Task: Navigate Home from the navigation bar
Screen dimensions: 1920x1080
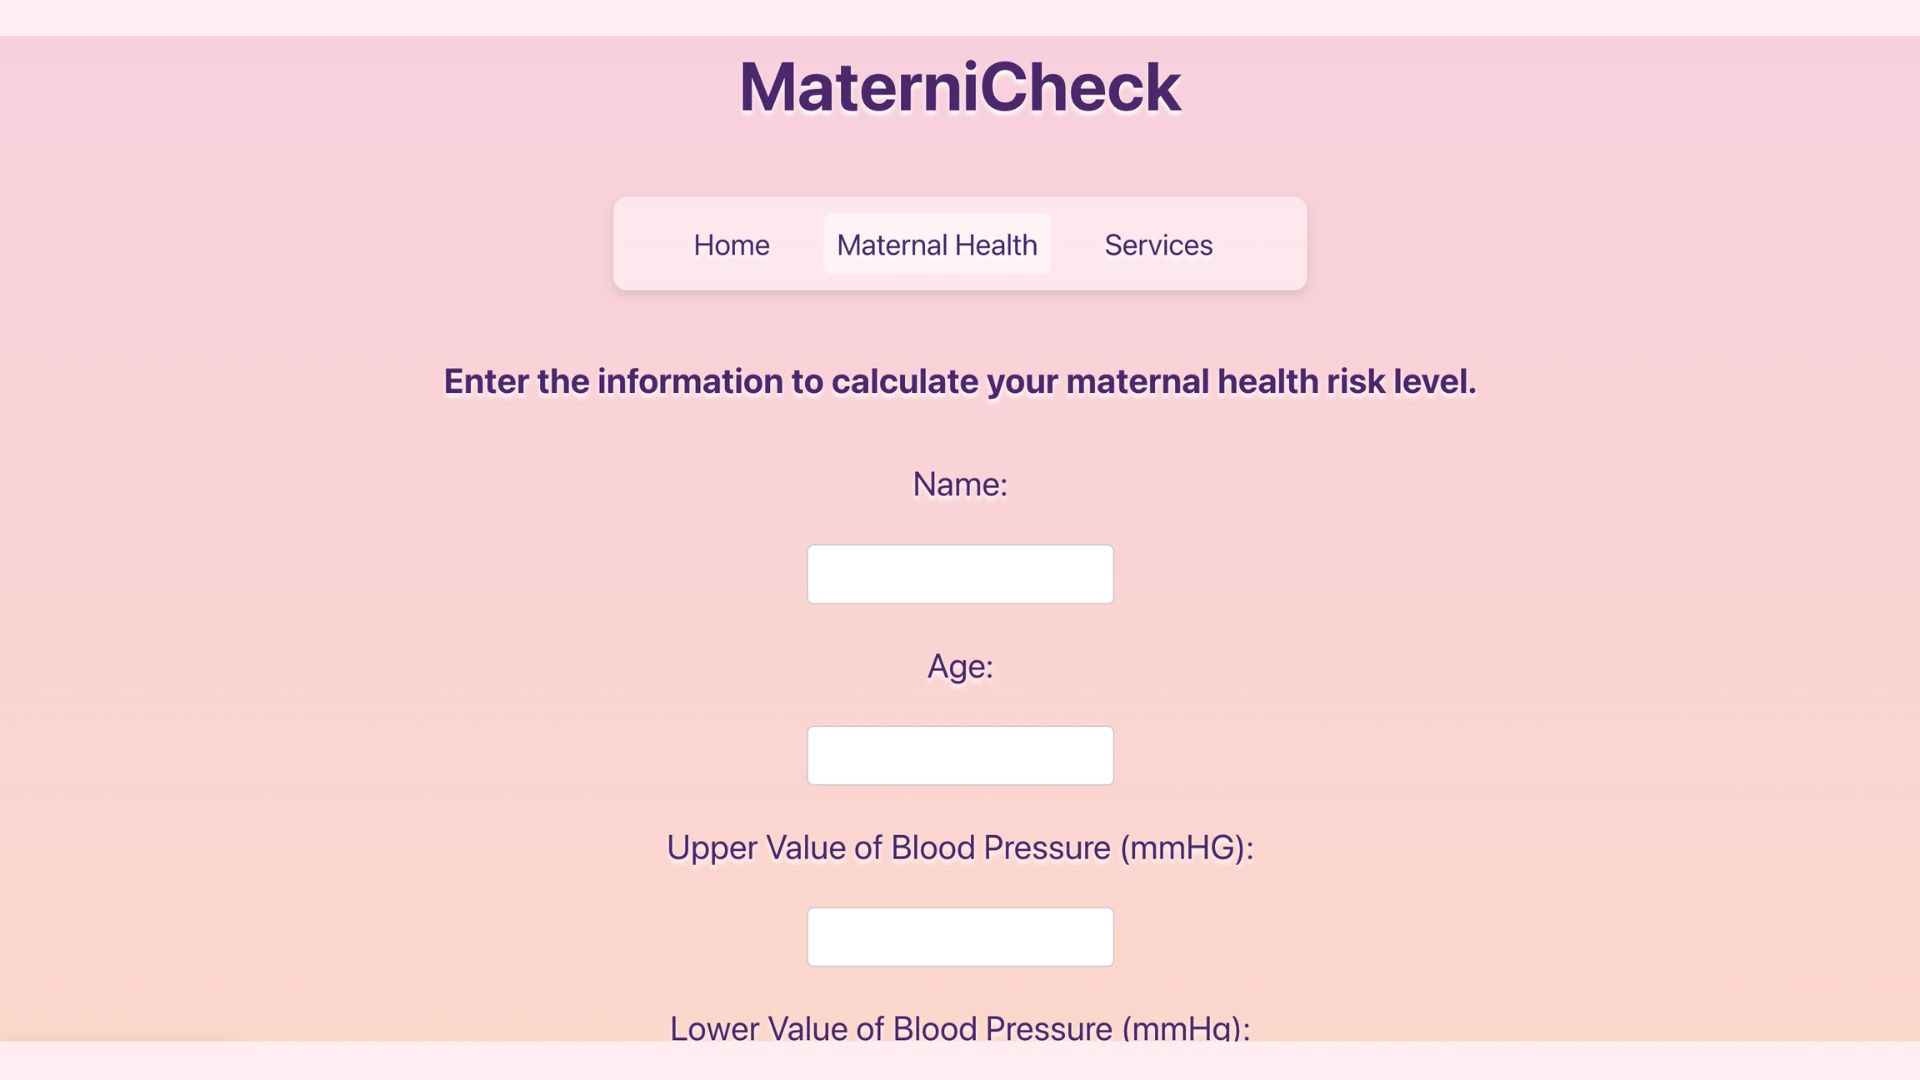Action: click(731, 245)
